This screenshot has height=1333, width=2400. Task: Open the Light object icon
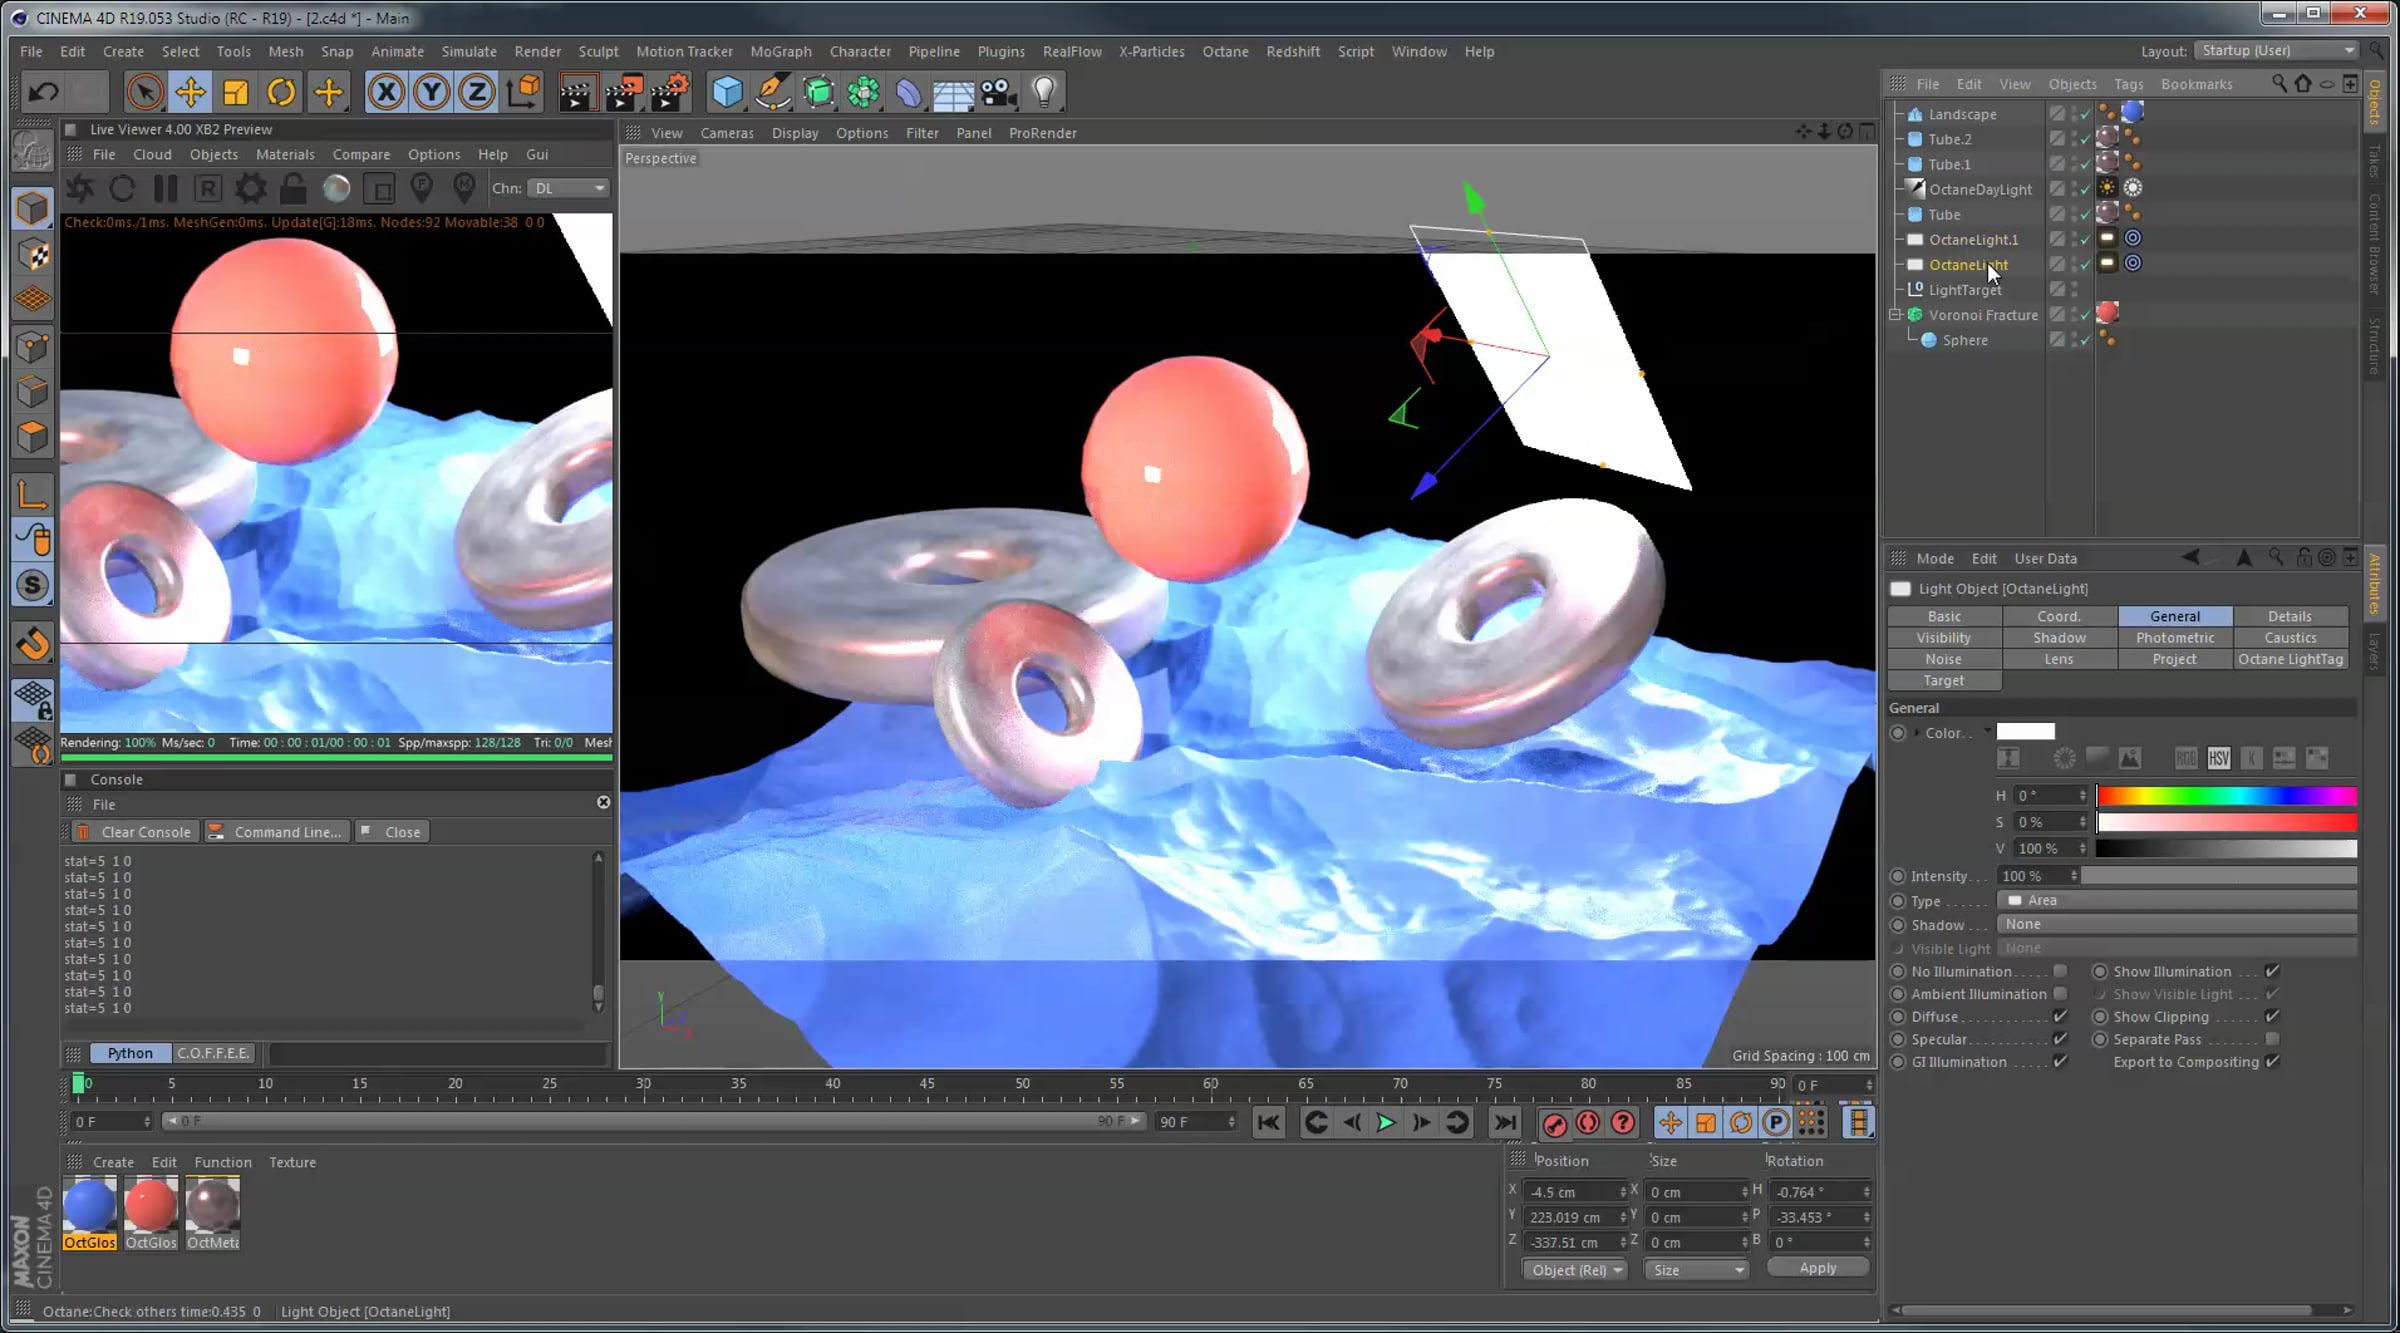1044,92
